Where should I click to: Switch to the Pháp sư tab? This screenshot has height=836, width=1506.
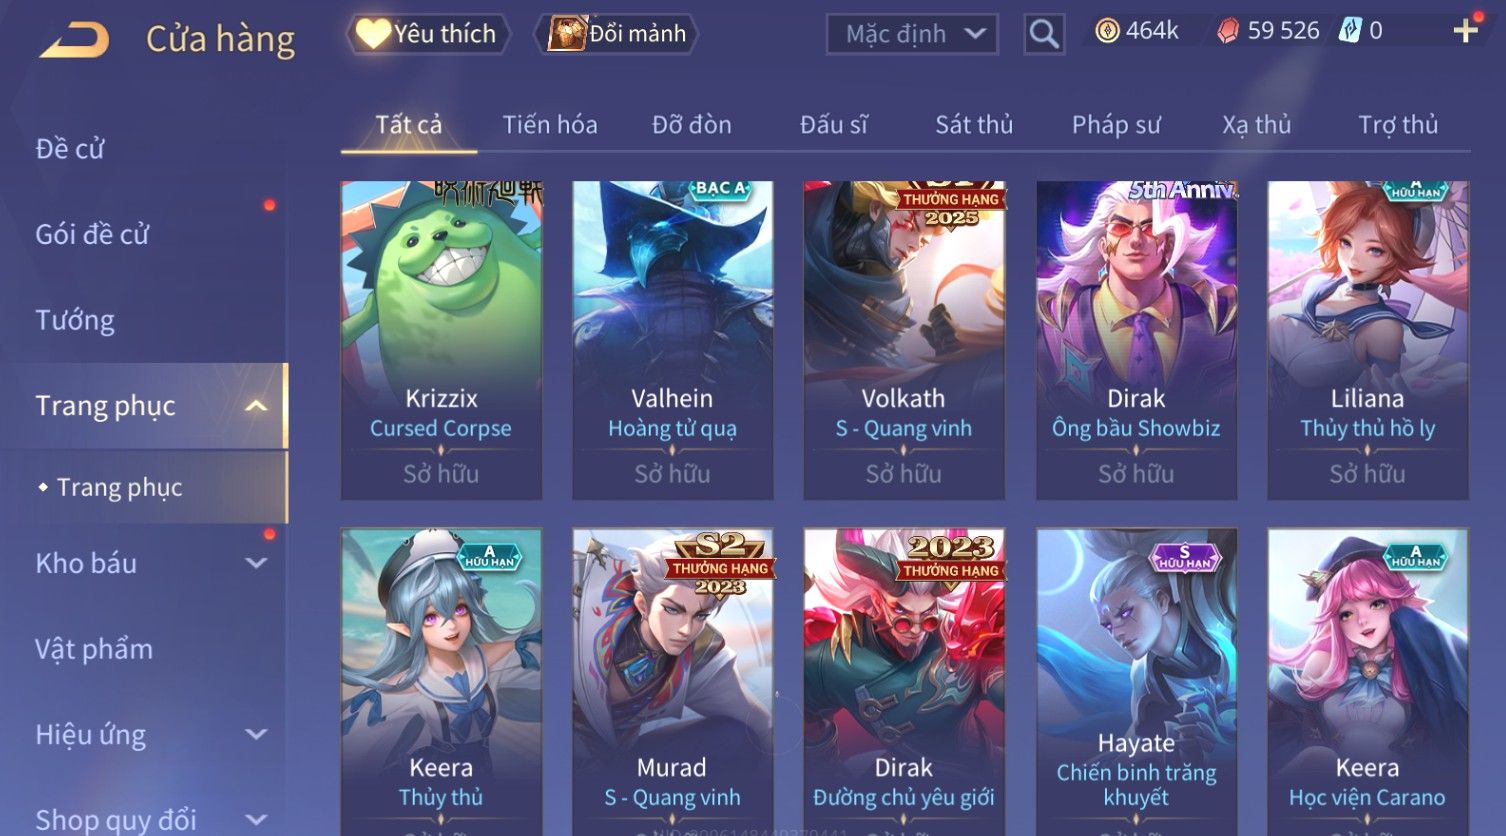tap(1116, 125)
